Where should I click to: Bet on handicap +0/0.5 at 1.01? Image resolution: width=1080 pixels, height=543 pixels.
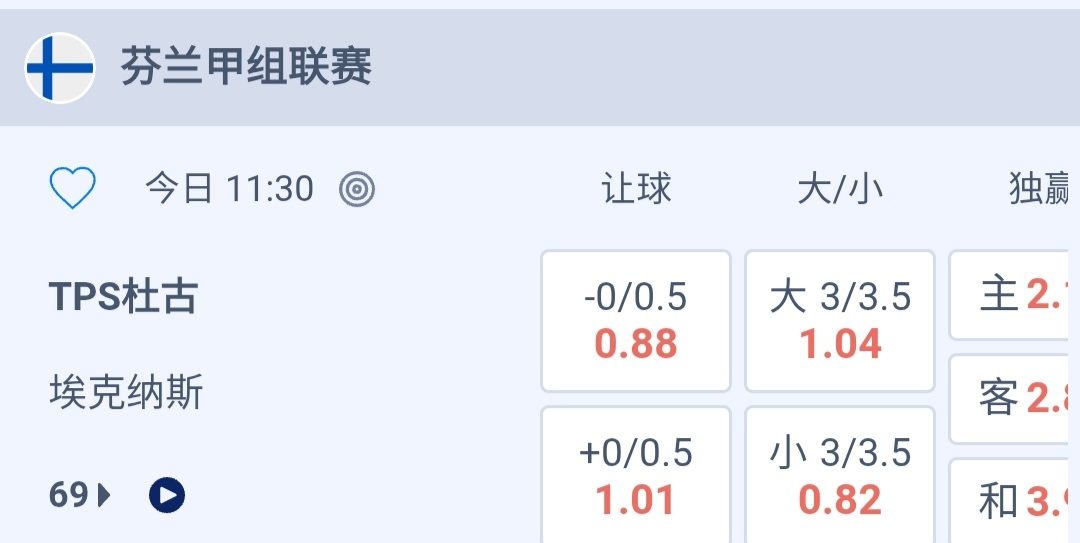tap(636, 476)
